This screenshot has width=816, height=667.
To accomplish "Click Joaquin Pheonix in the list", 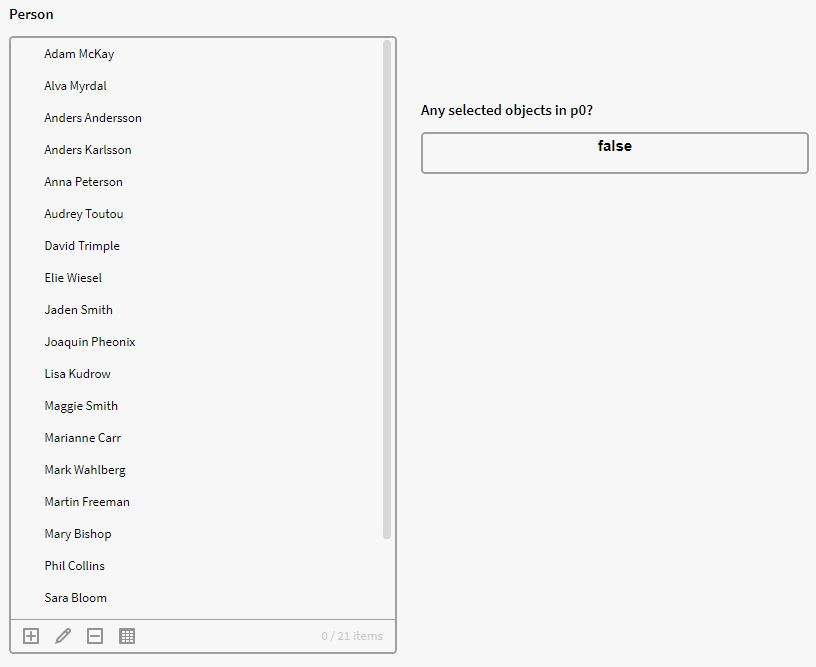I will pyautogui.click(x=90, y=342).
